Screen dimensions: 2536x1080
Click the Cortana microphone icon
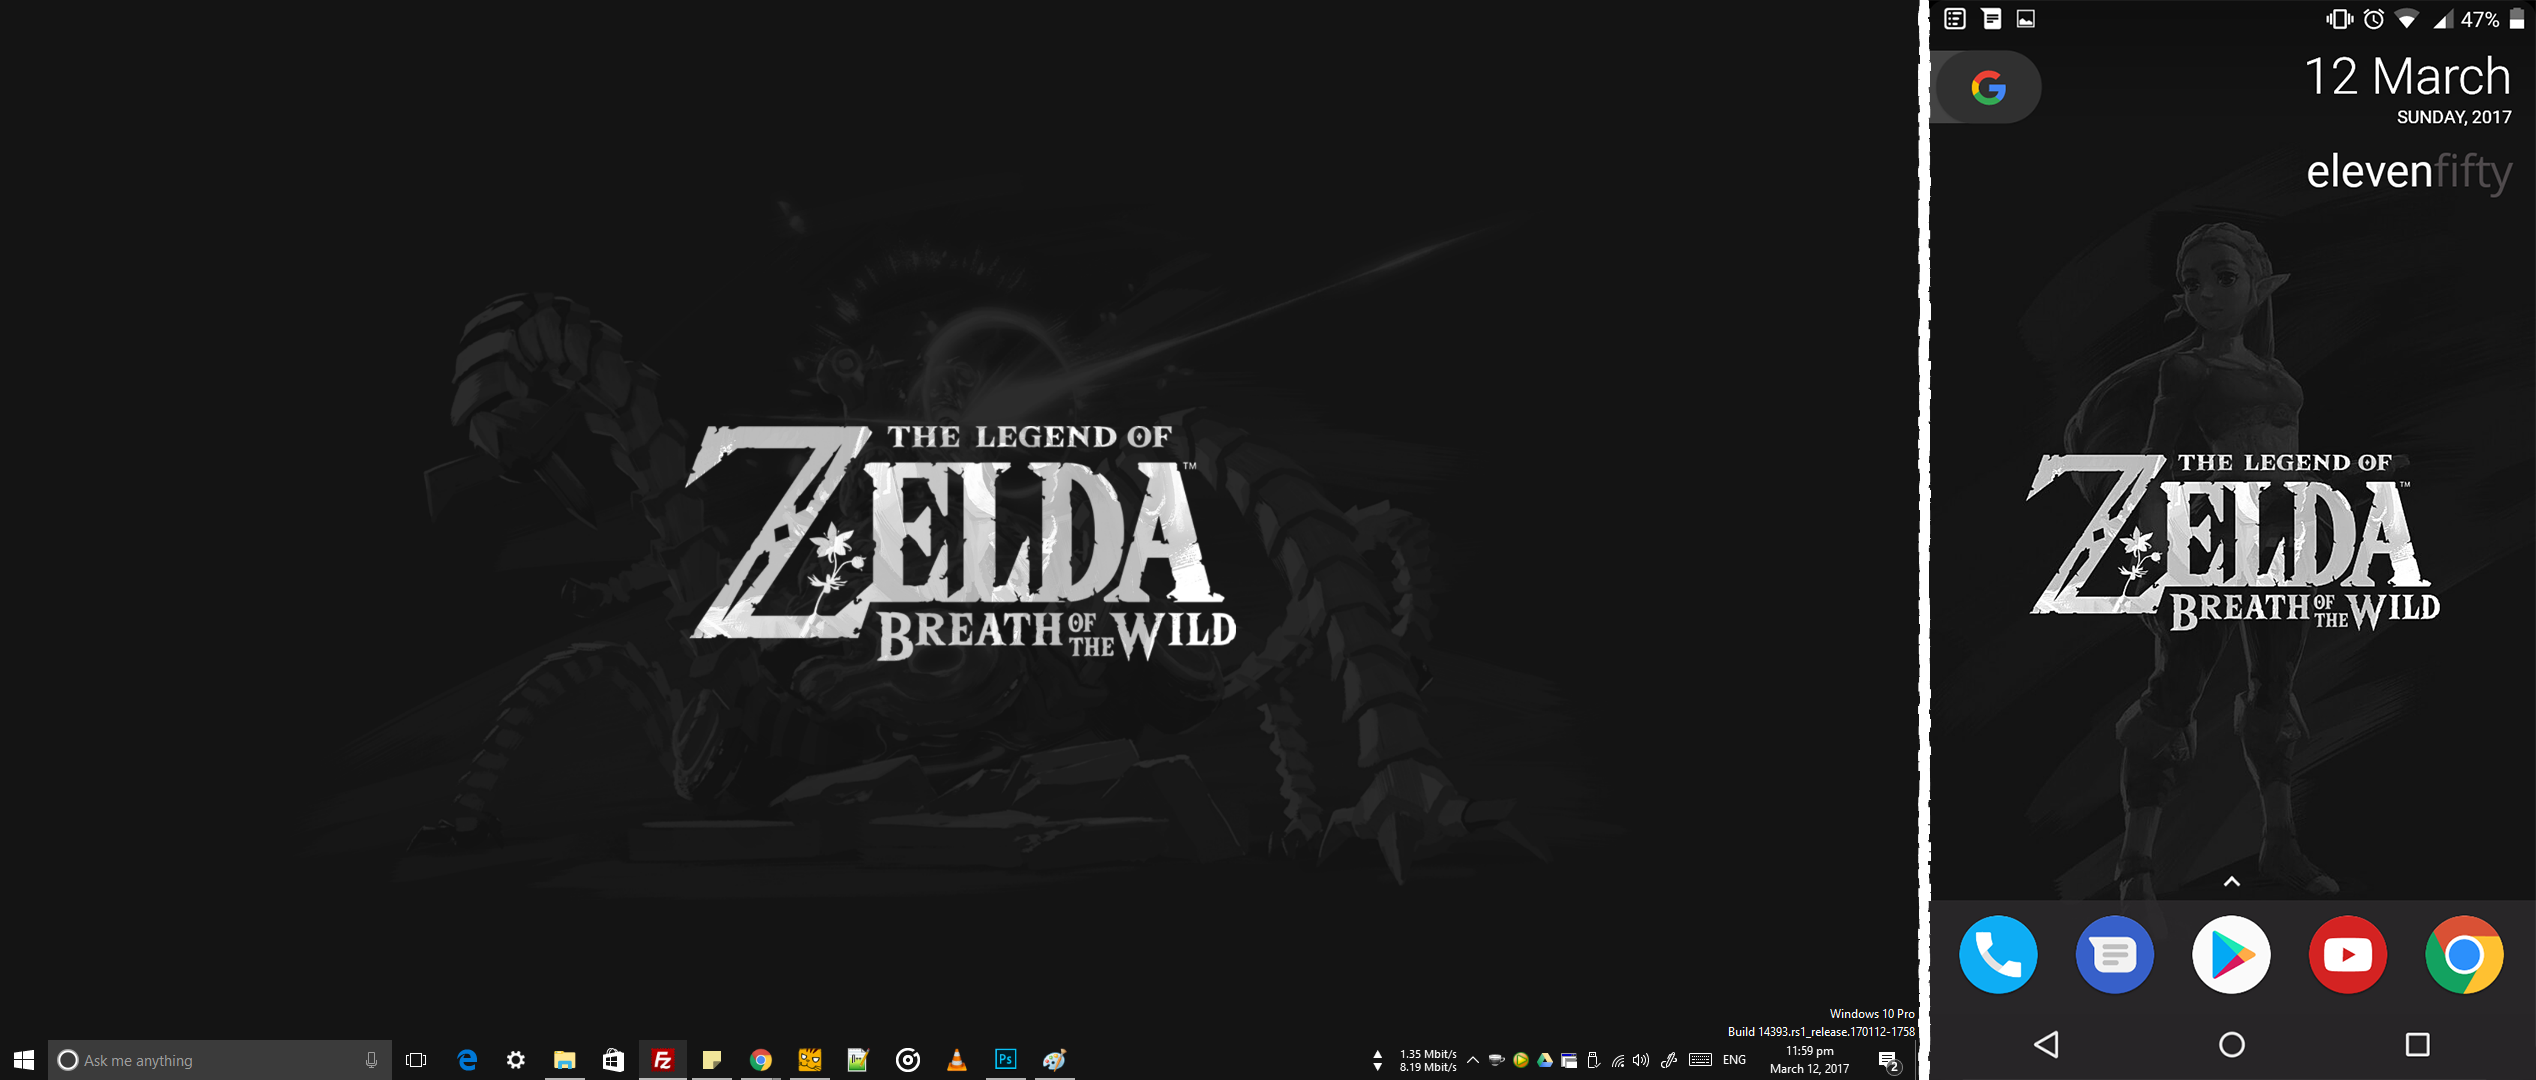coord(371,1060)
